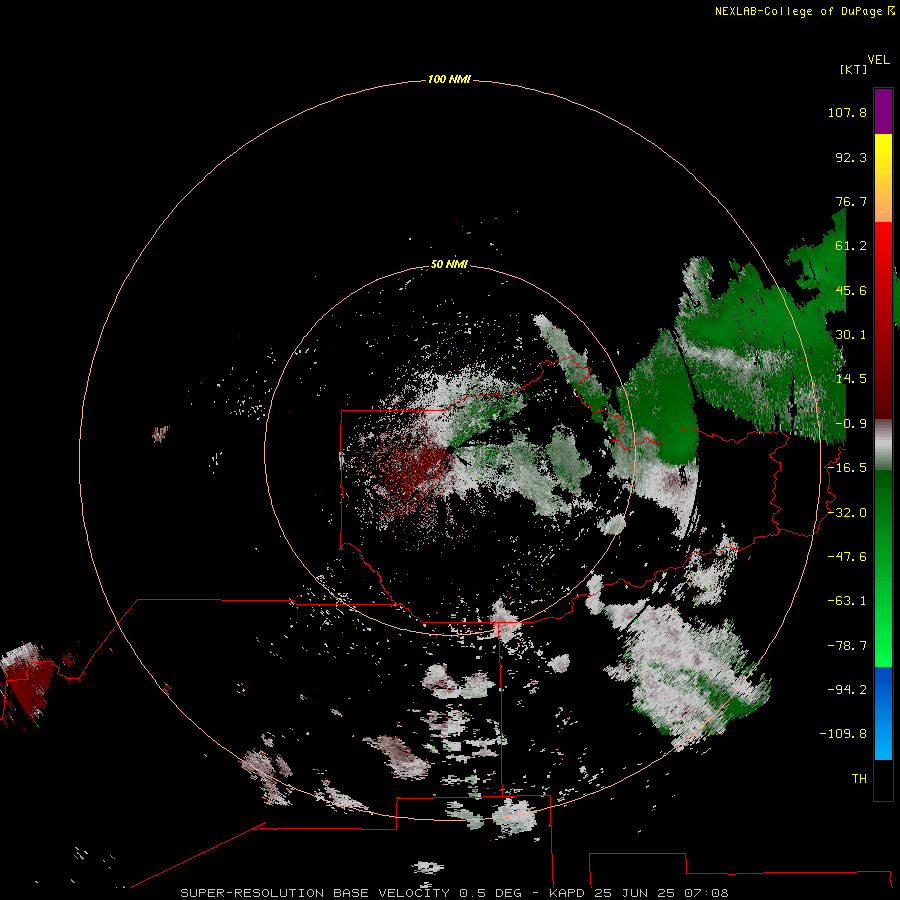Click the Super-Resolution Base Velocity caption text
Image resolution: width=900 pixels, height=900 pixels.
coord(455,893)
